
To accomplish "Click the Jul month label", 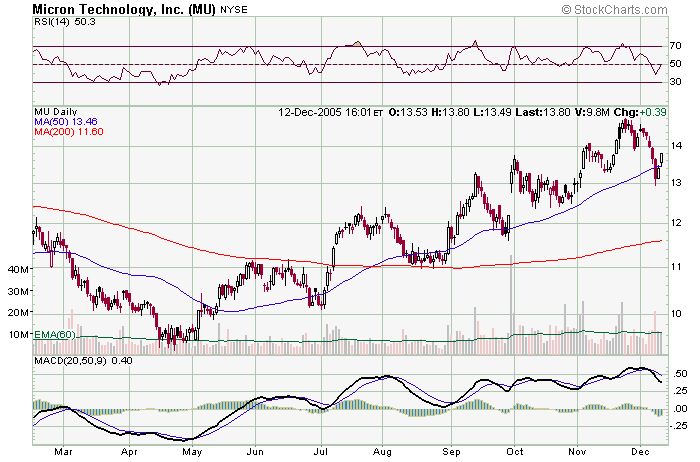I will (x=321, y=452).
